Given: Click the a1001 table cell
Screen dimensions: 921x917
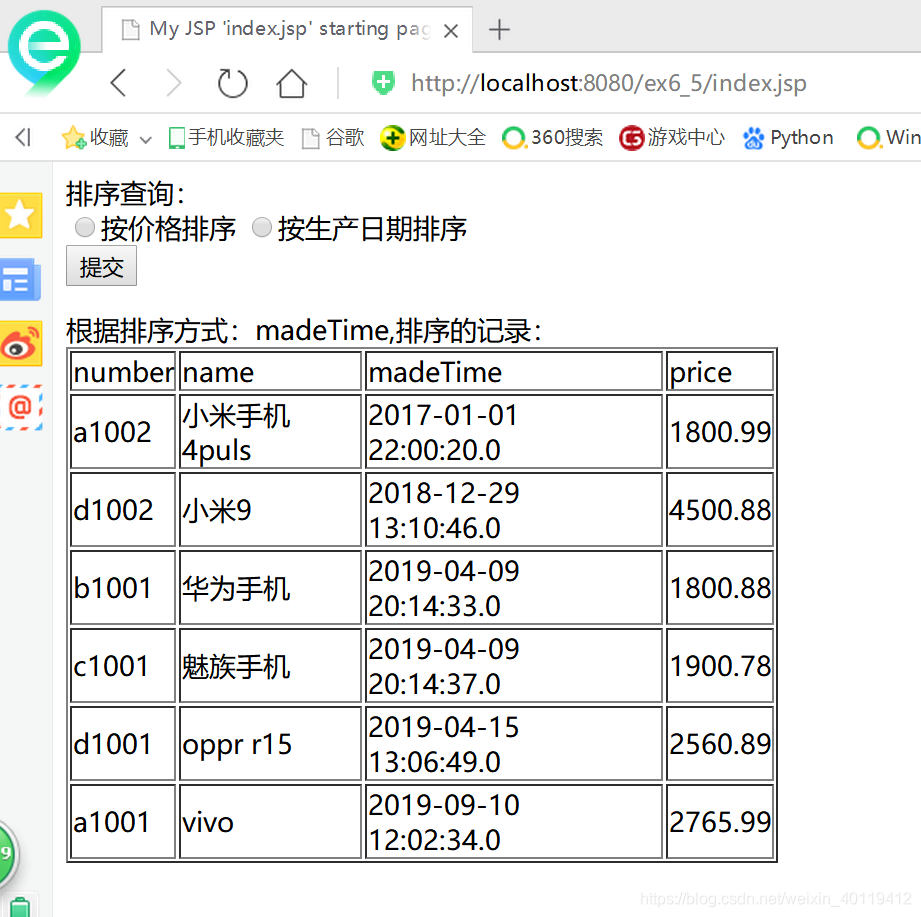Looking at the screenshot, I should [123, 822].
